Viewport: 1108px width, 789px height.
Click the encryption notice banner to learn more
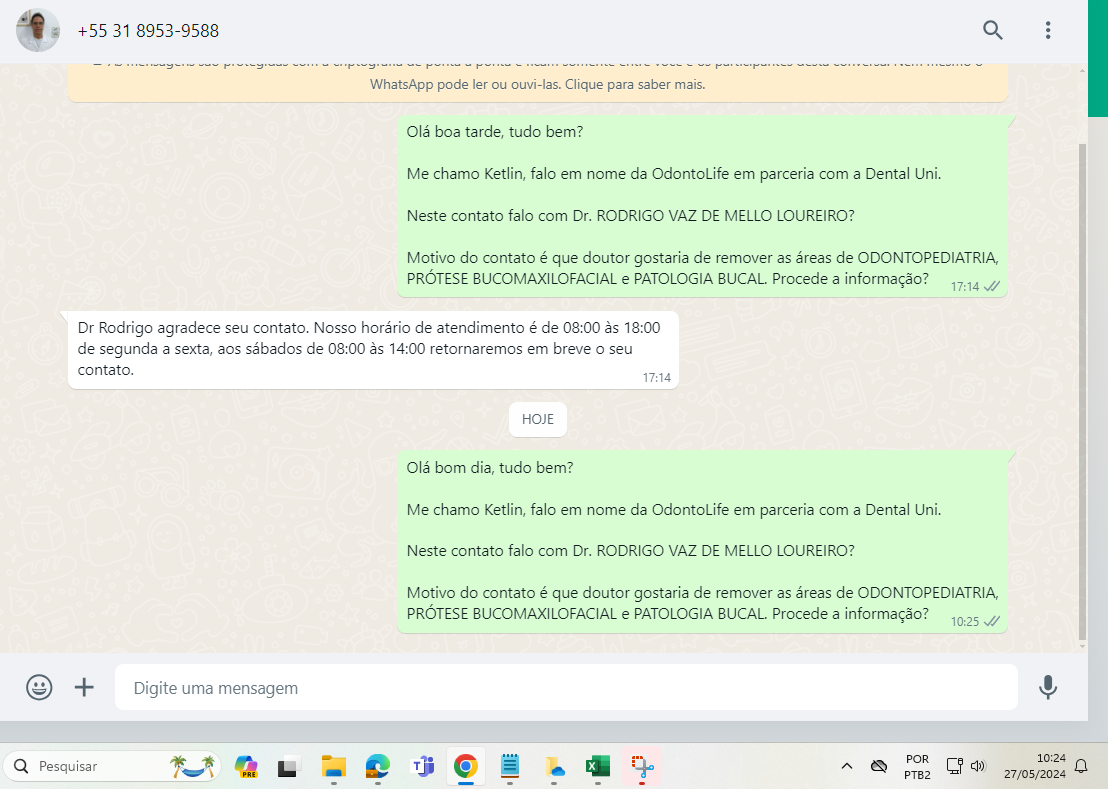point(538,82)
